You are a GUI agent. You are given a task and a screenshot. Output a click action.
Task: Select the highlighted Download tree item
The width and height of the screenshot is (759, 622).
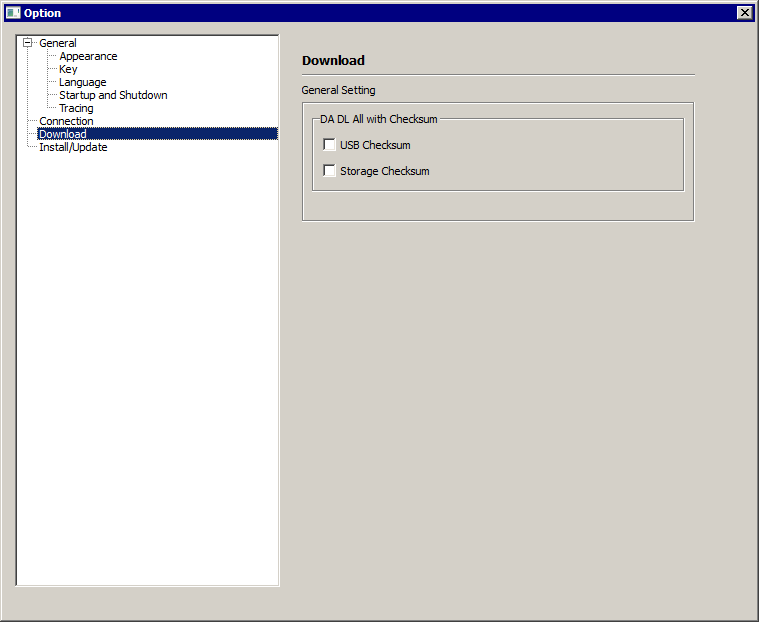click(x=63, y=134)
